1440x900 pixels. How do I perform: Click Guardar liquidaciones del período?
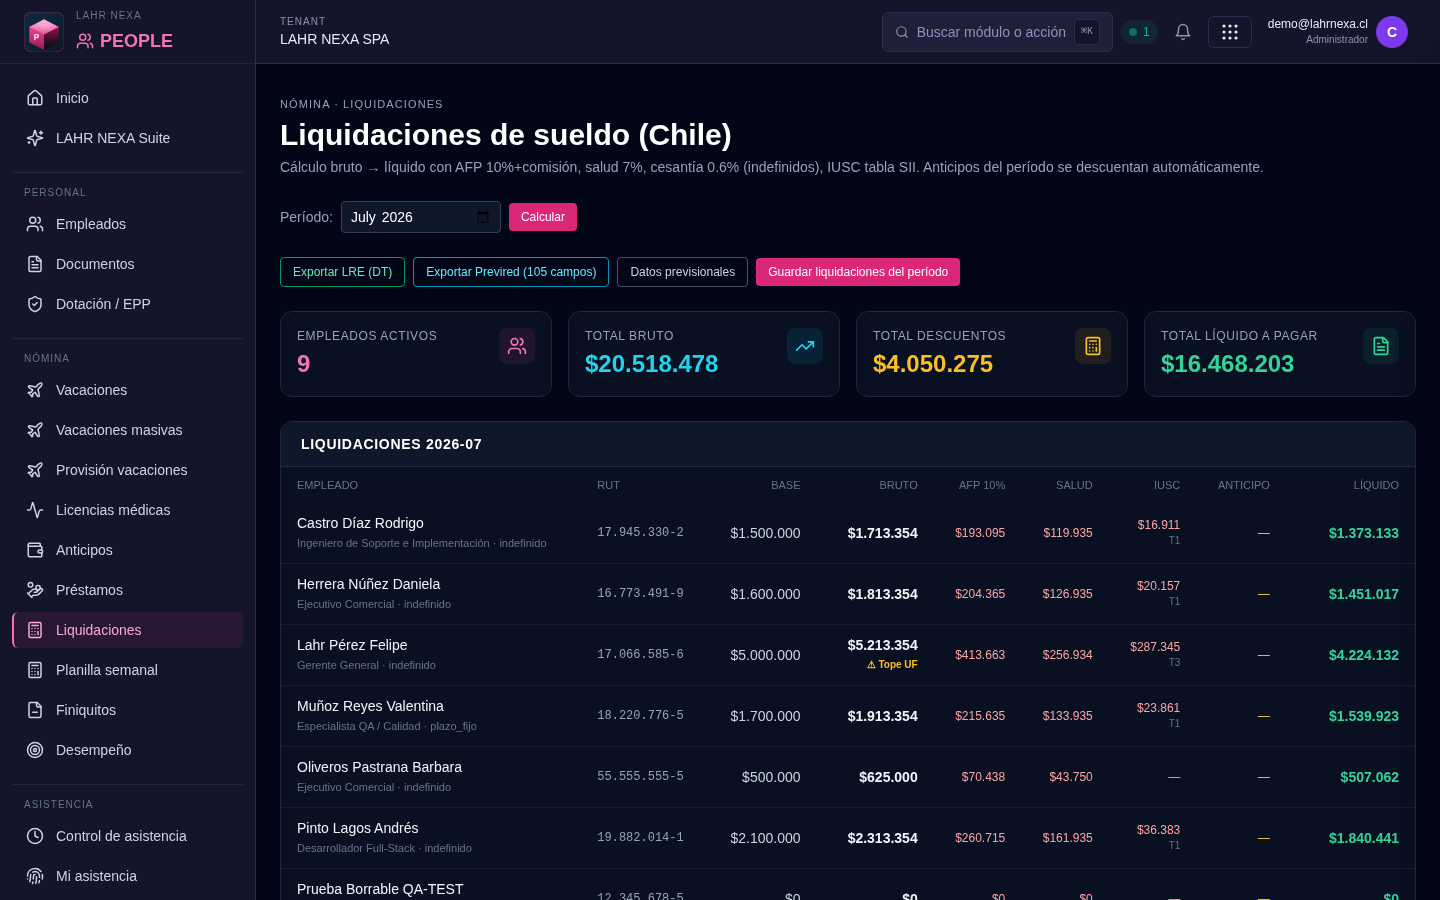(858, 272)
